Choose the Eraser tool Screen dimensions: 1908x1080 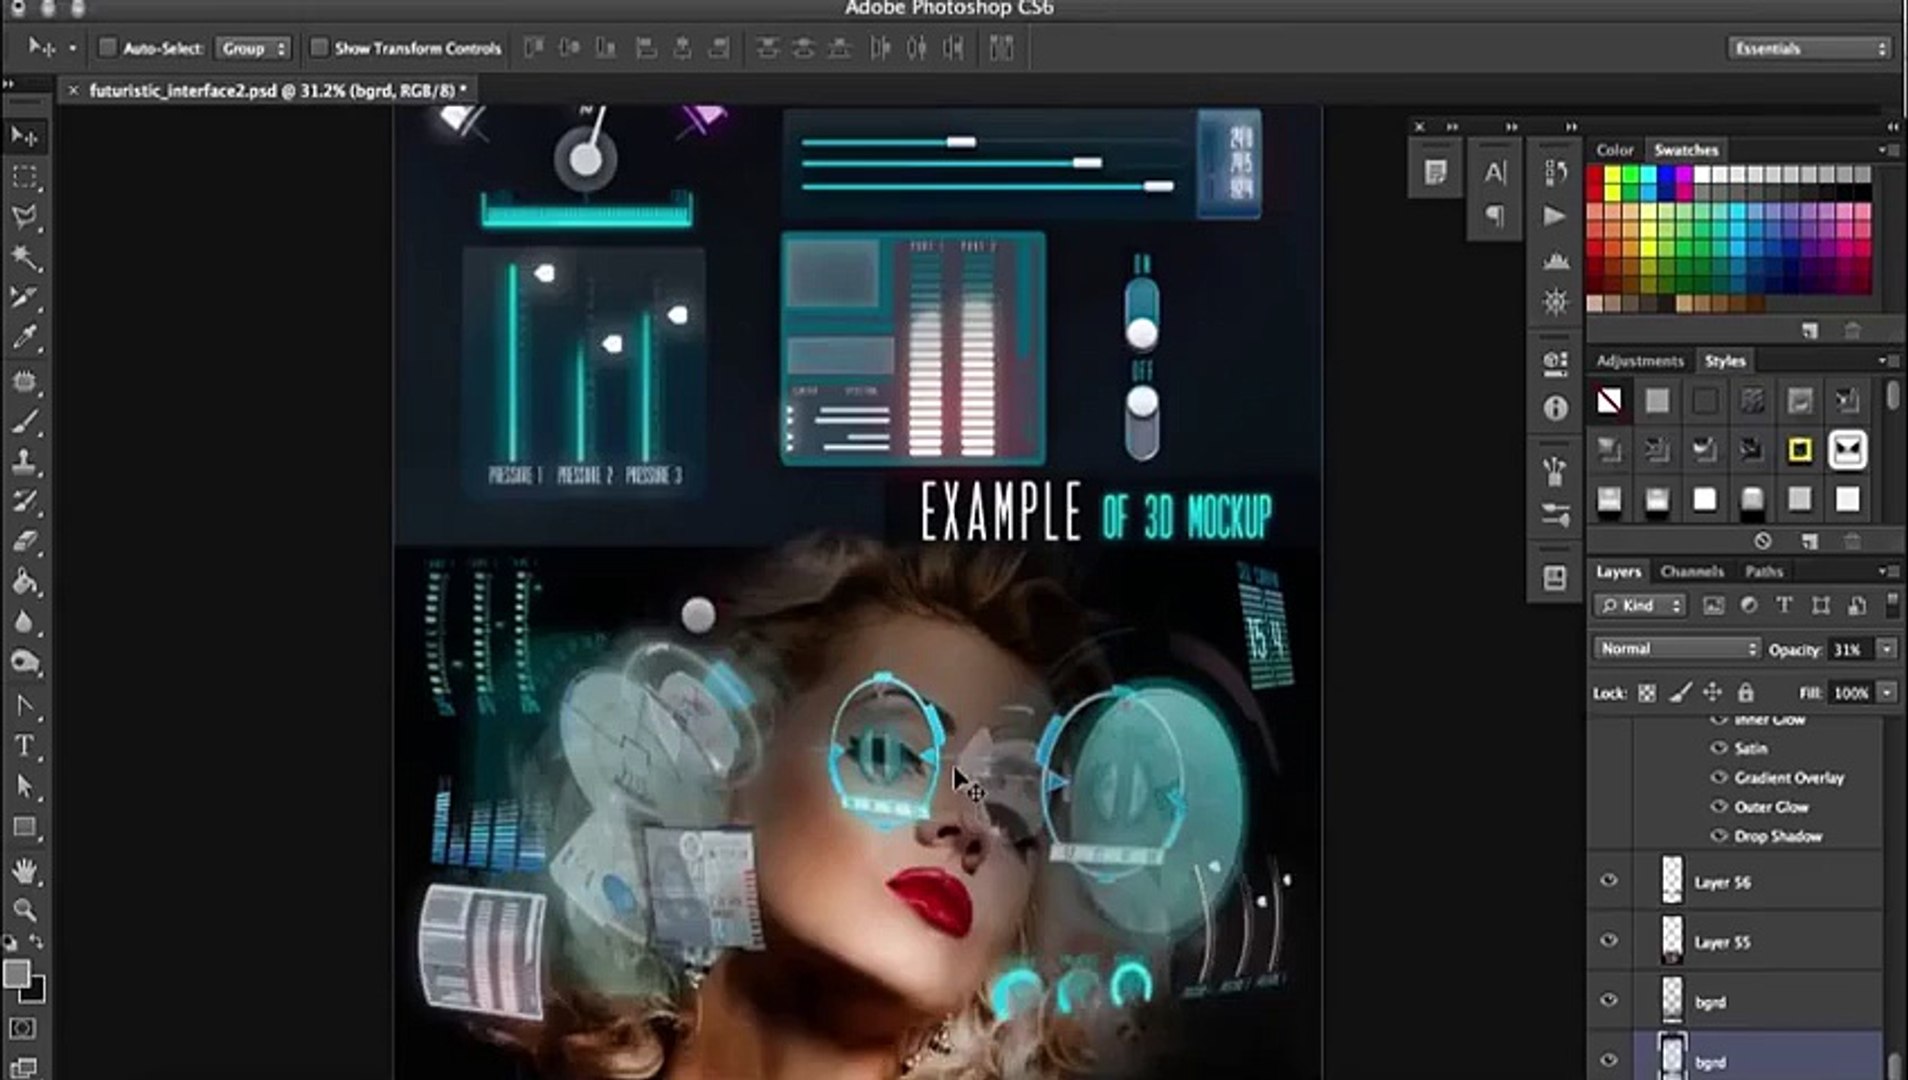[24, 542]
